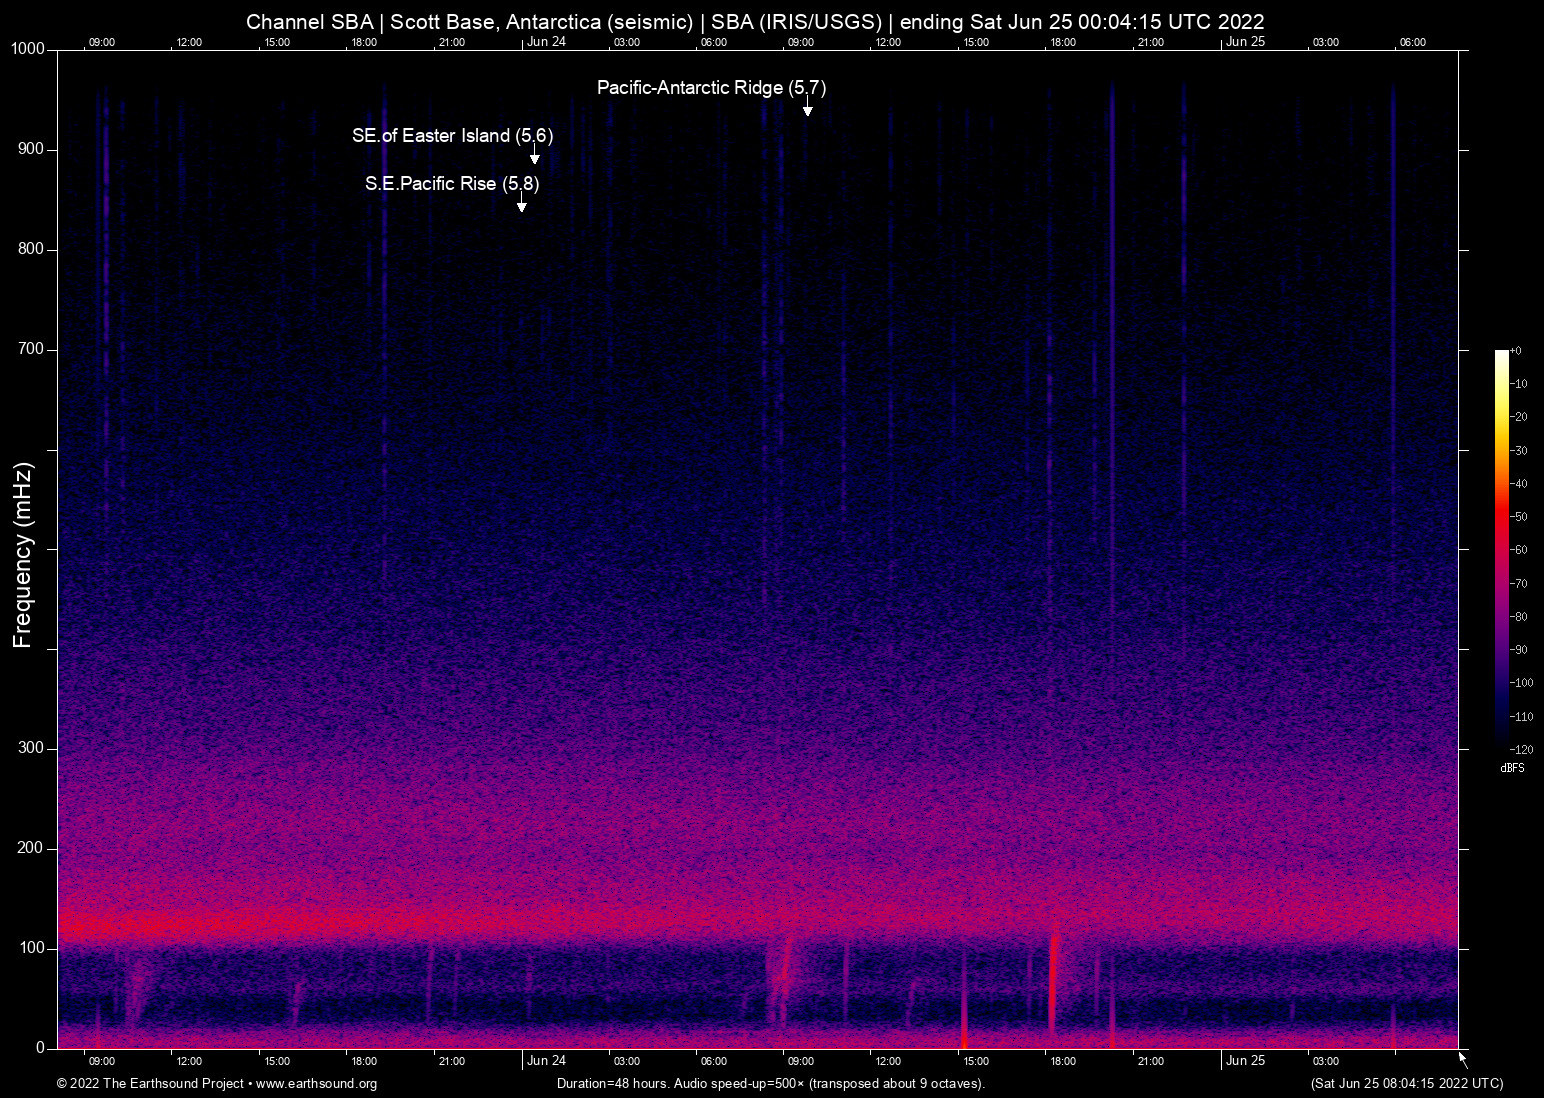Click the Duration=48 hours footer text
The height and width of the screenshot is (1098, 1544).
tap(771, 1084)
